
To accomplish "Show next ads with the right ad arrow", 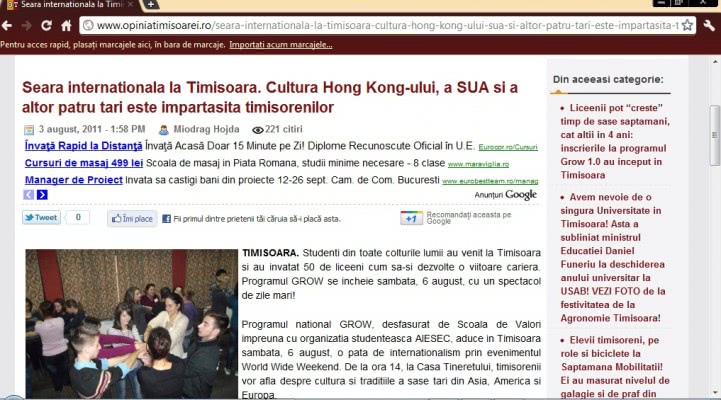I will tap(42, 194).
